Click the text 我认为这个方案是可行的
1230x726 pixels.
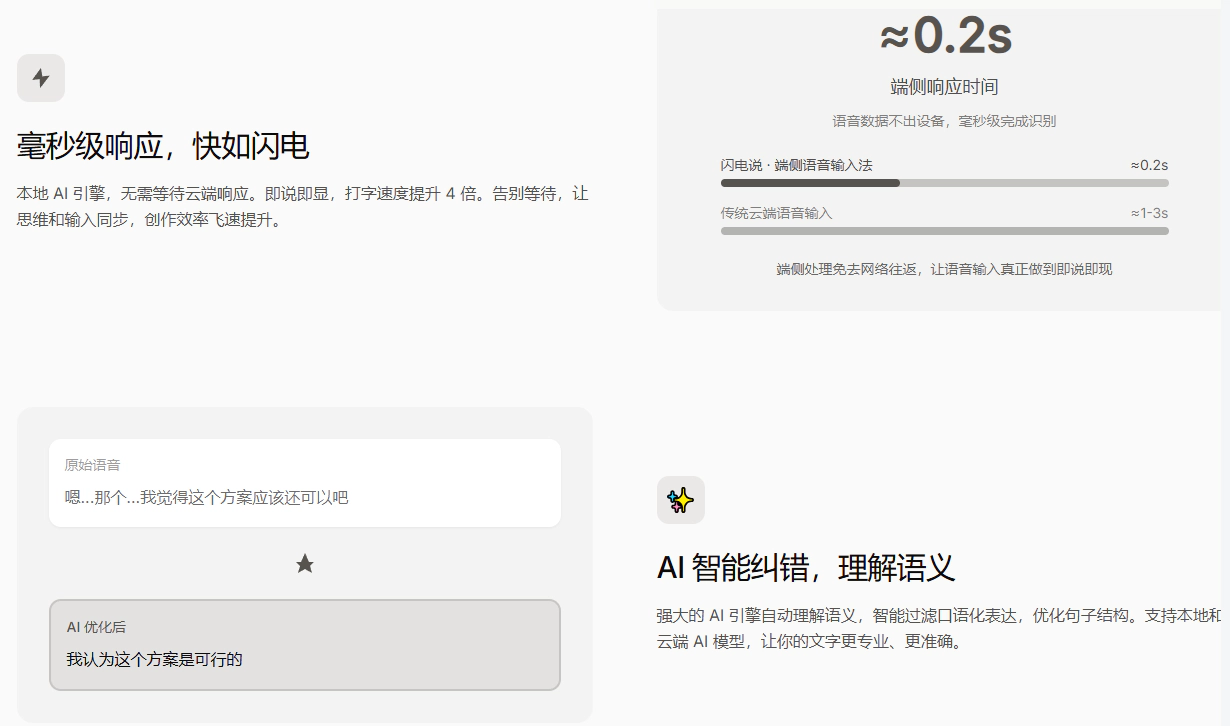[155, 659]
